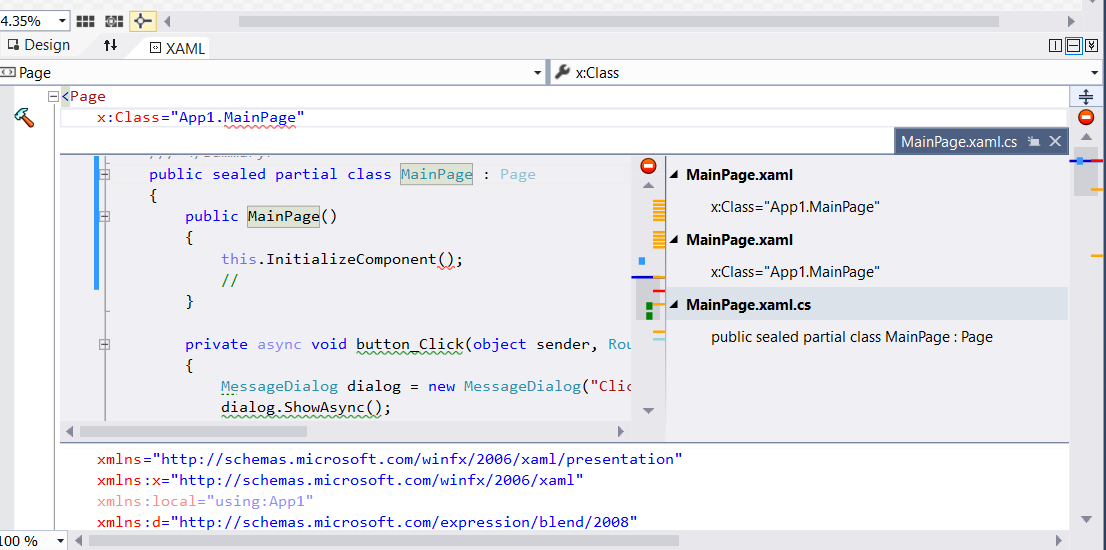Click InitializeComponent in the code
The width and height of the screenshot is (1106, 550).
[351, 259]
